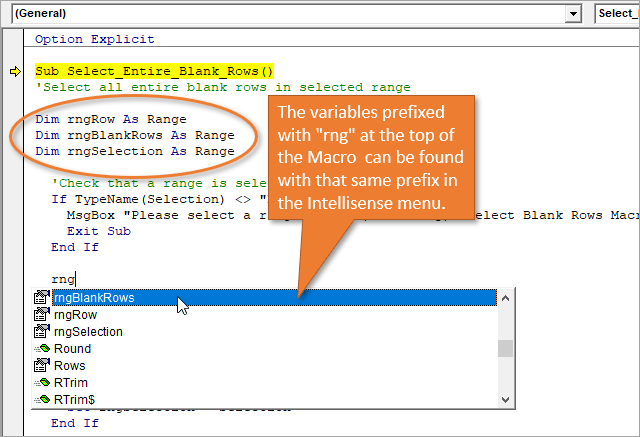Select rngBlankRows from the Intellisense list
The image size is (640, 437).
click(x=95, y=297)
